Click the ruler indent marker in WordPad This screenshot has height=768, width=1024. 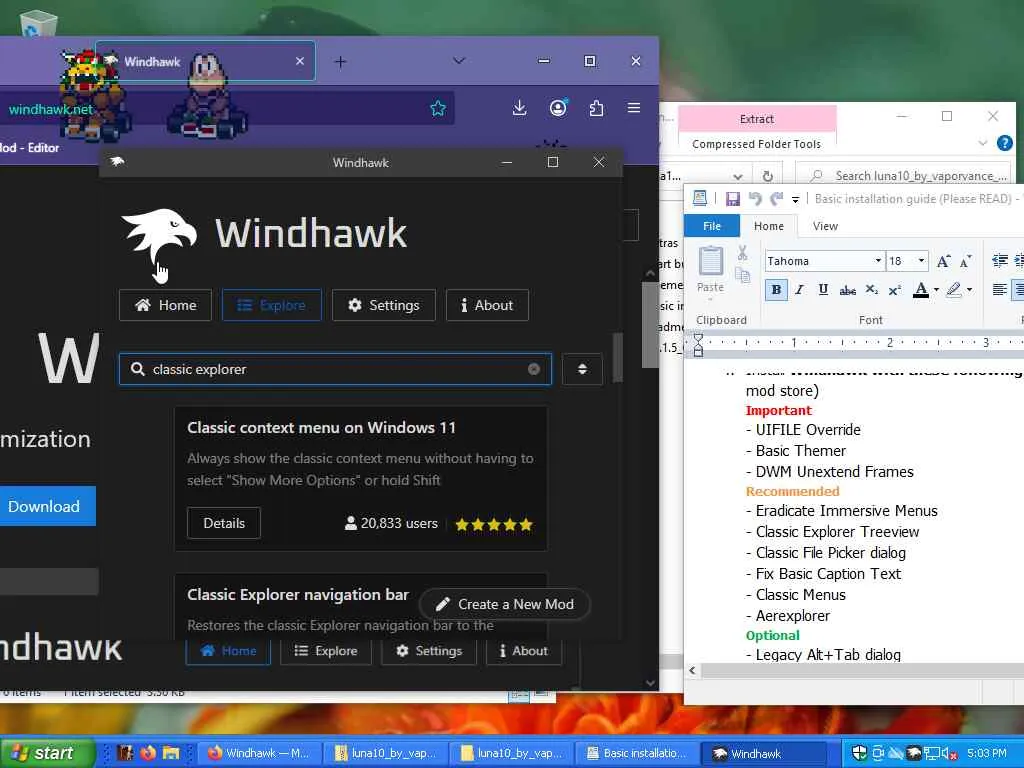click(x=698, y=345)
